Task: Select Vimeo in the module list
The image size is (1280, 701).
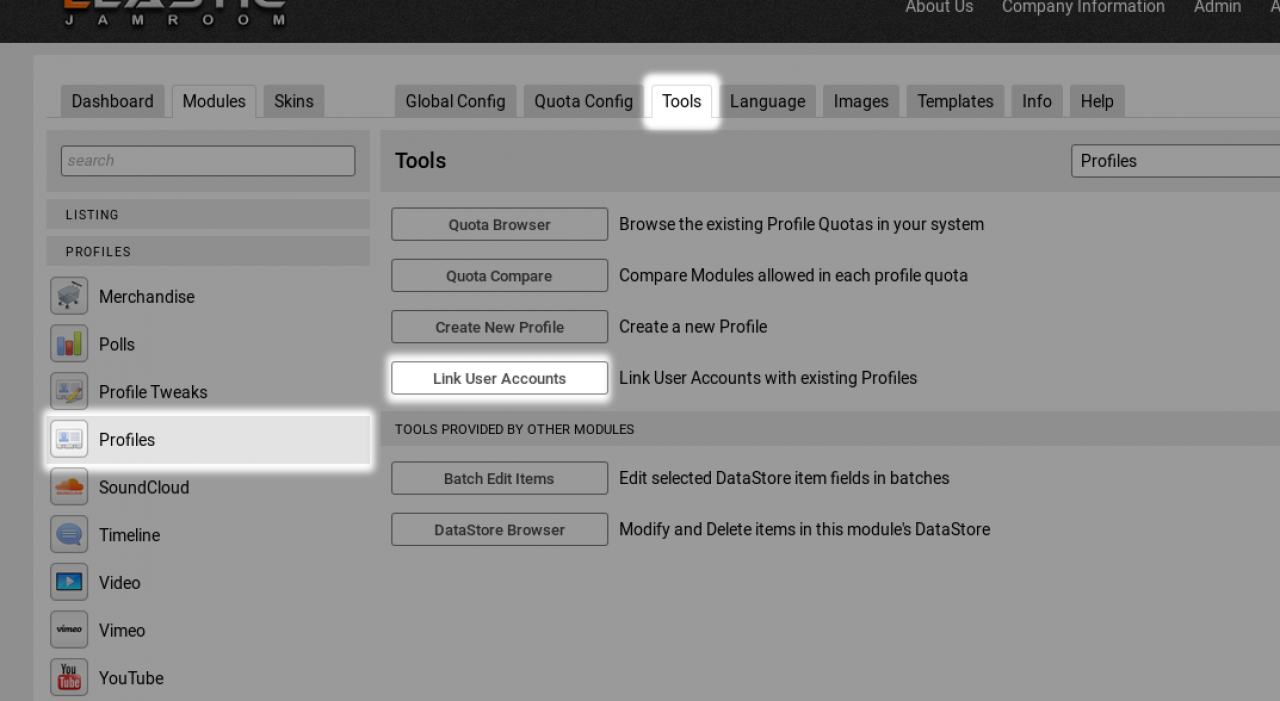Action: (x=122, y=630)
